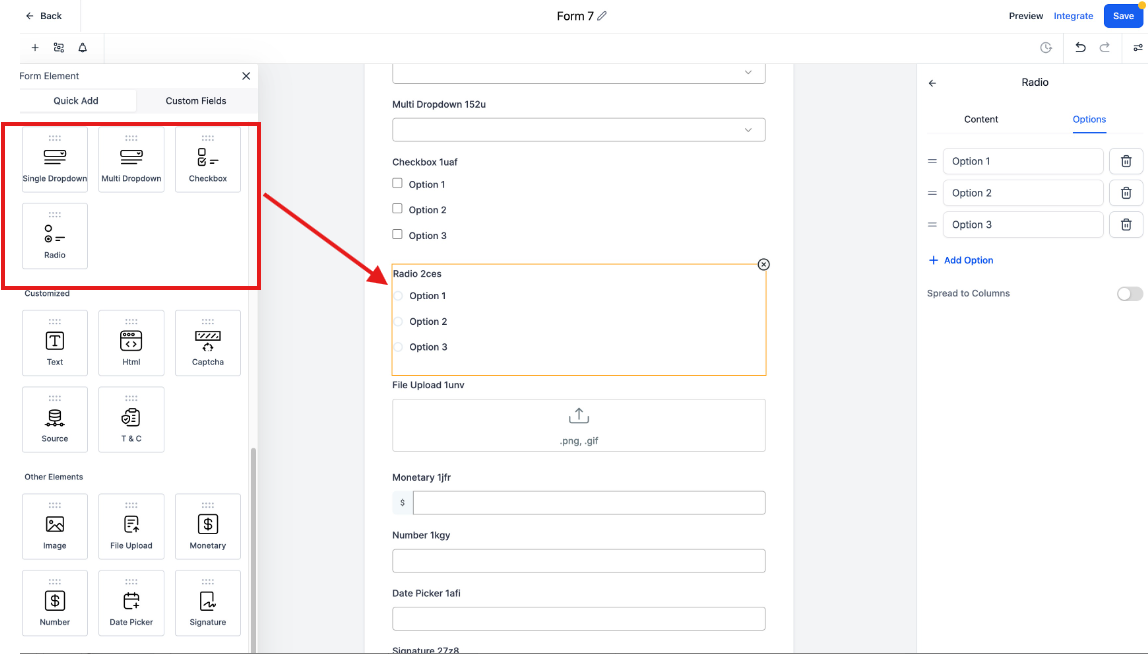The width and height of the screenshot is (1148, 654).
Task: Click the left panel scrollbar
Action: [253, 549]
